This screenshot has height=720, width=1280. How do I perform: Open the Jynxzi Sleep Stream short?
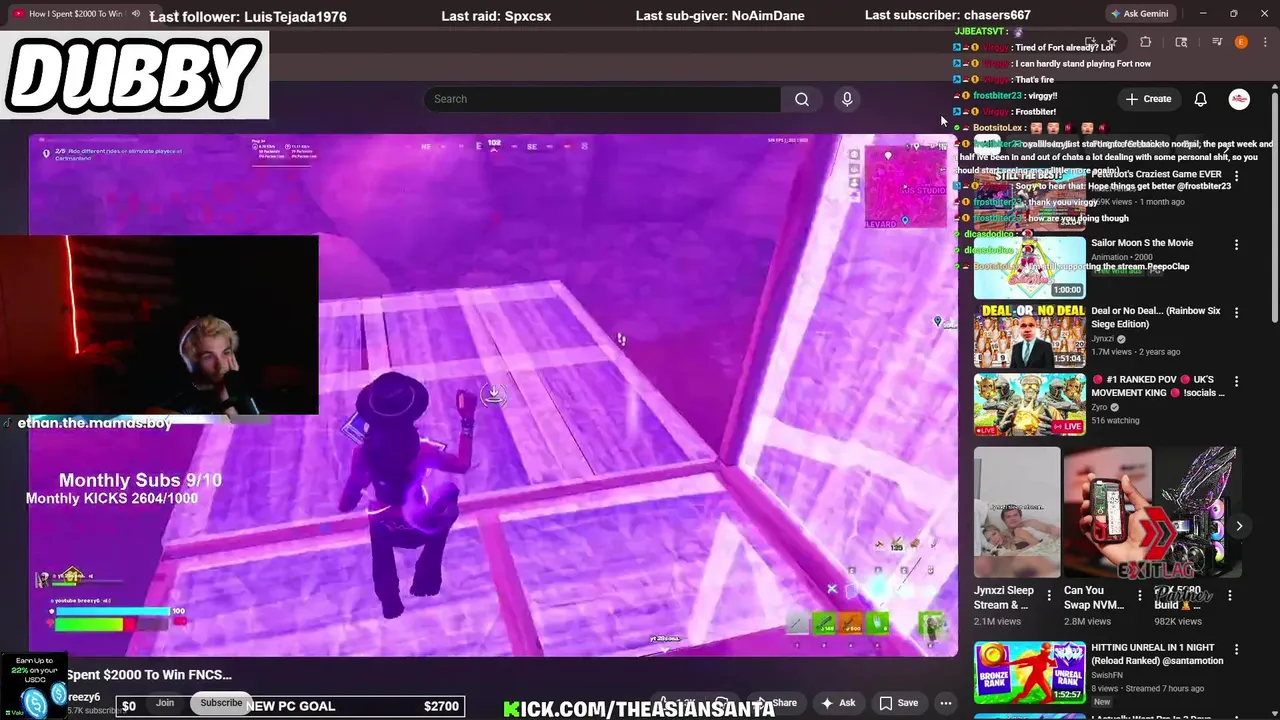click(1017, 512)
